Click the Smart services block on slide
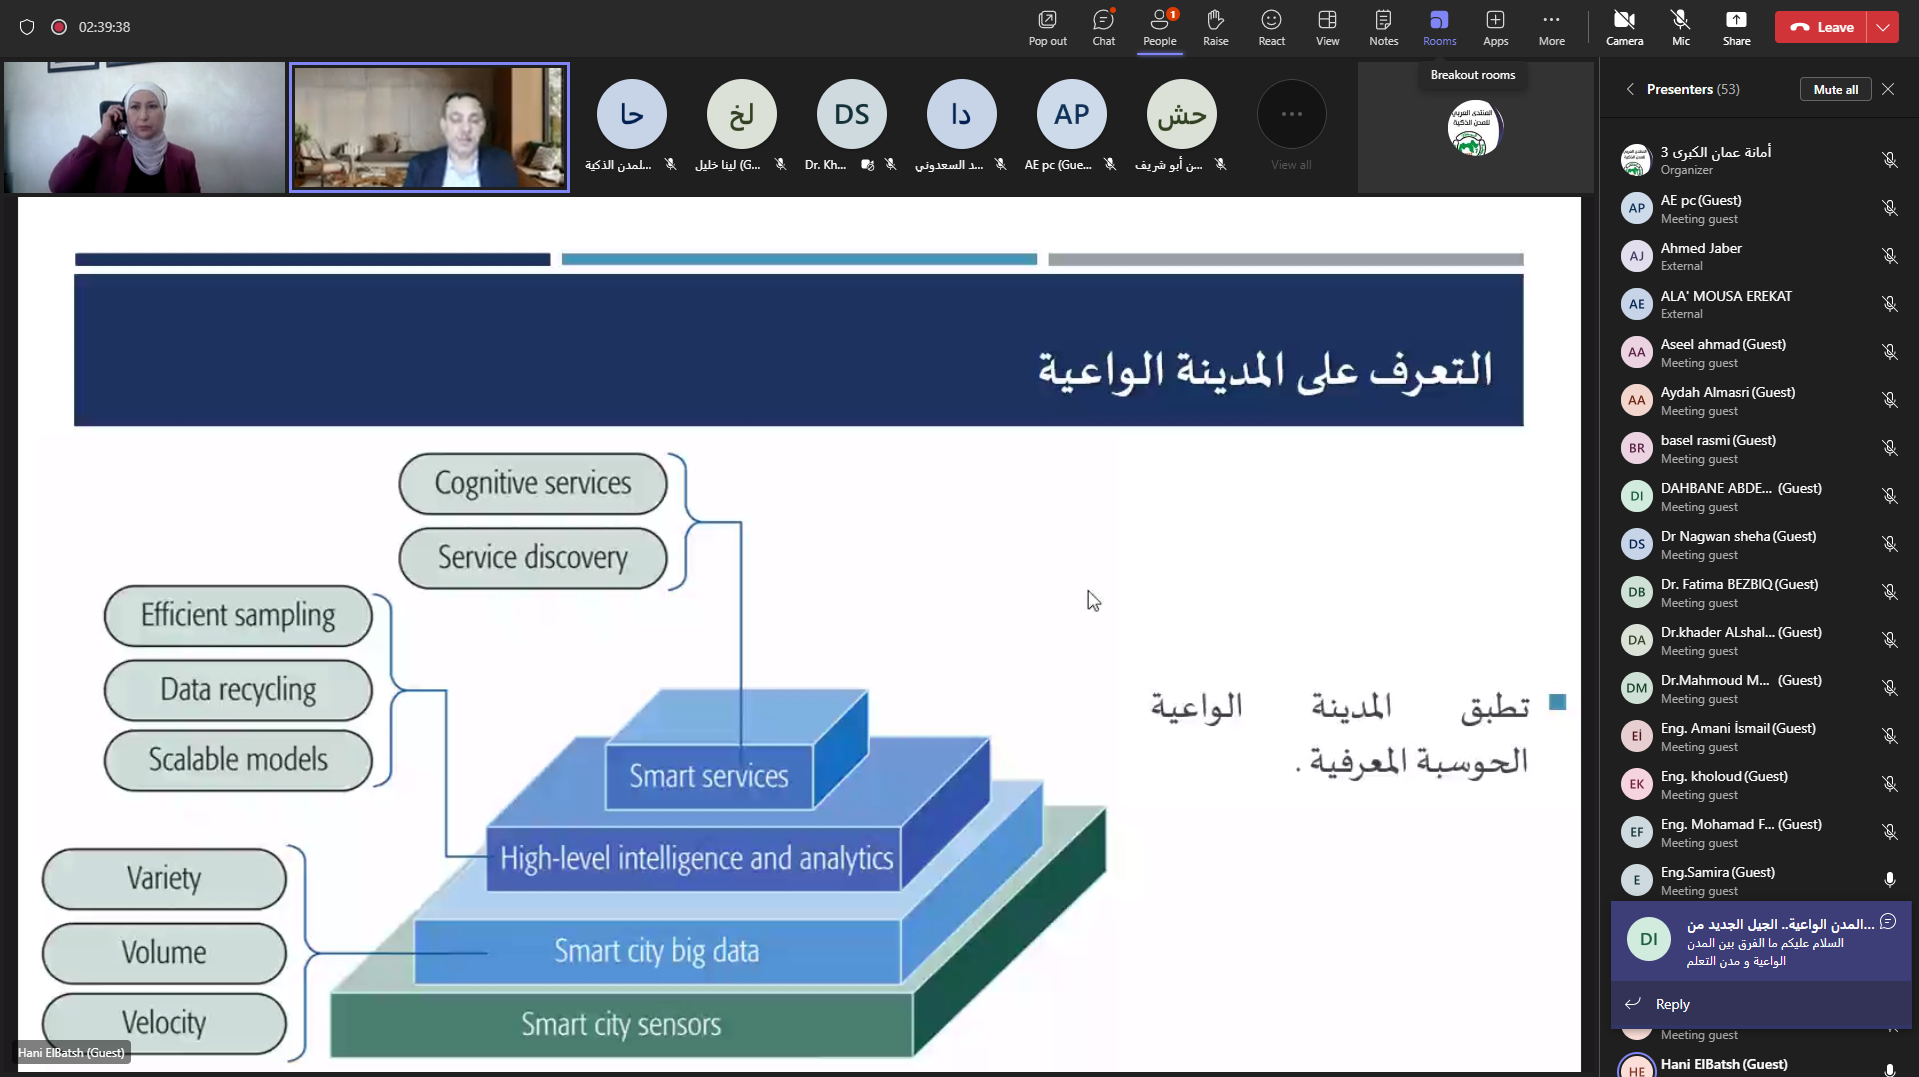 708,776
